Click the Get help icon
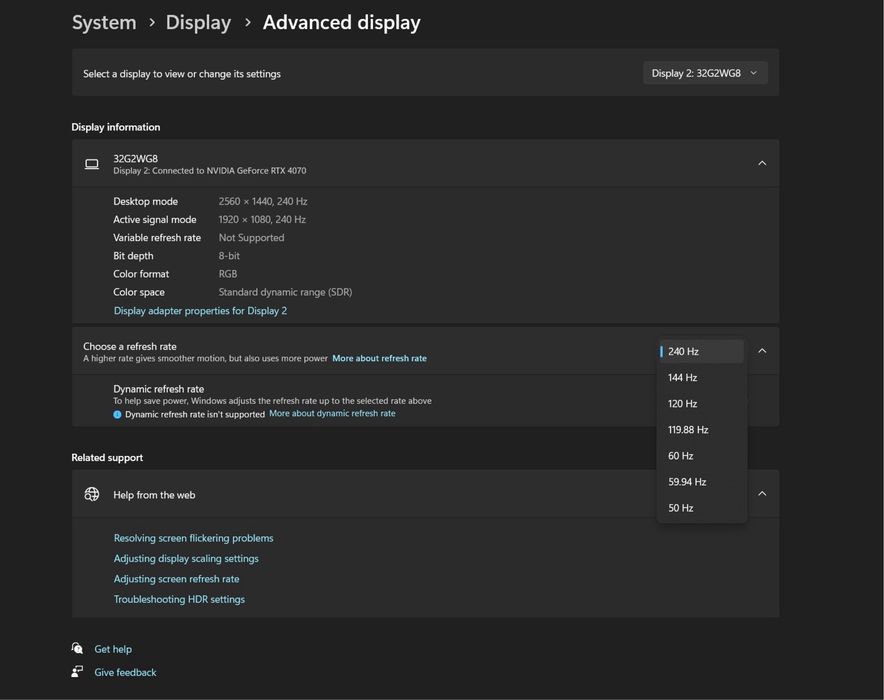 (78, 649)
